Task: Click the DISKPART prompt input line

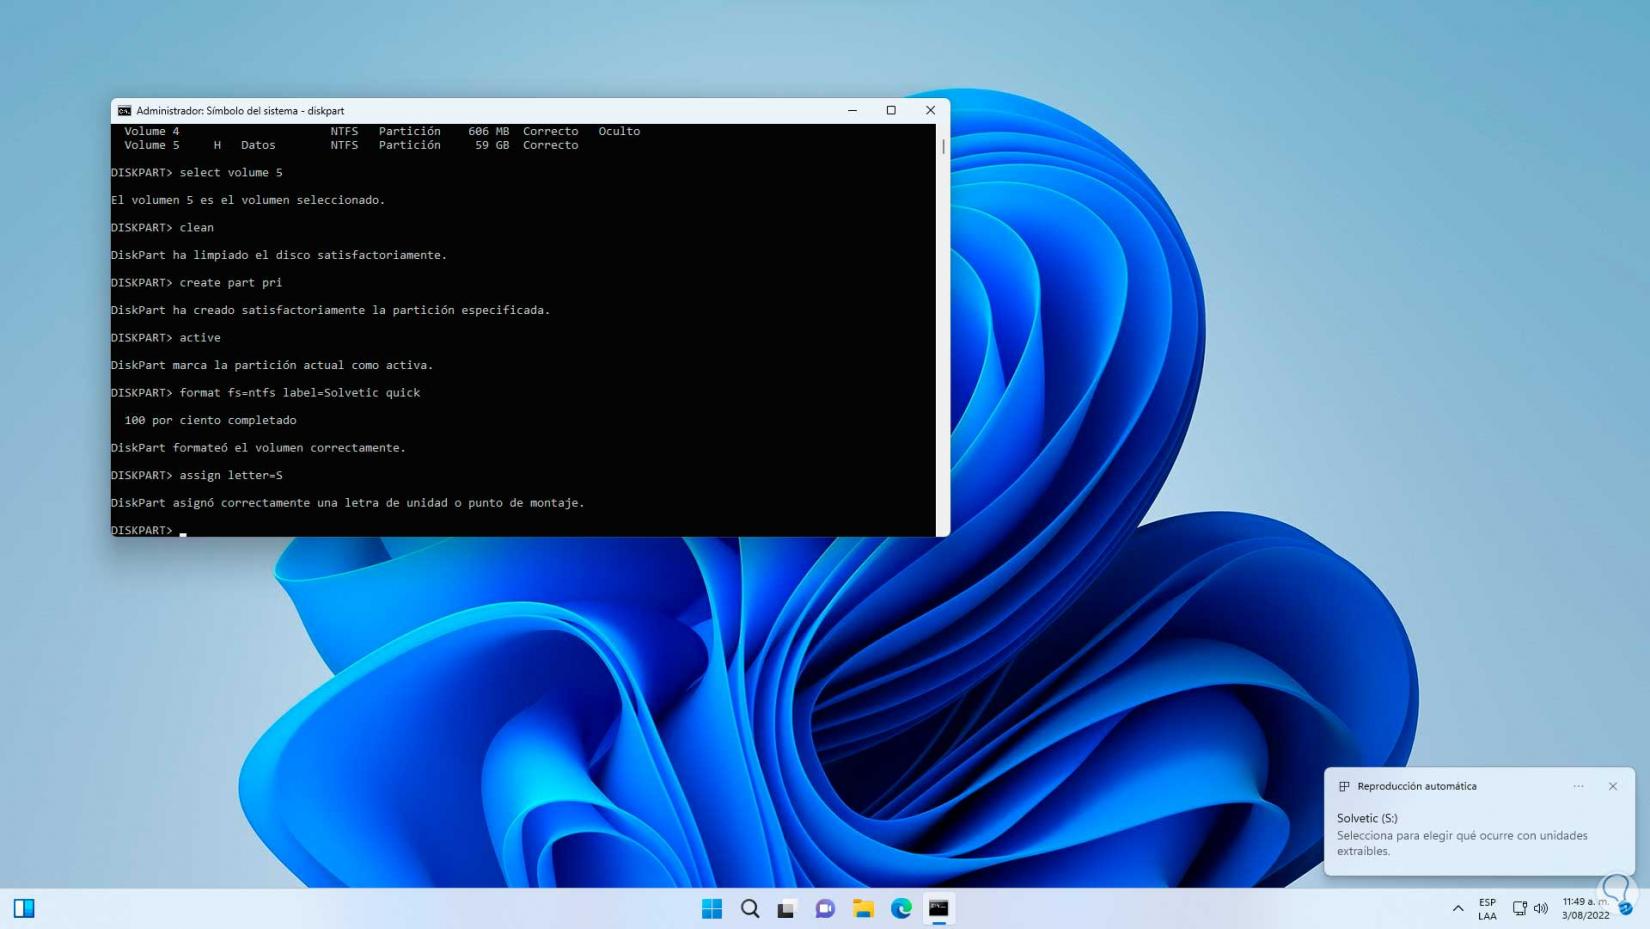Action: coord(400,530)
